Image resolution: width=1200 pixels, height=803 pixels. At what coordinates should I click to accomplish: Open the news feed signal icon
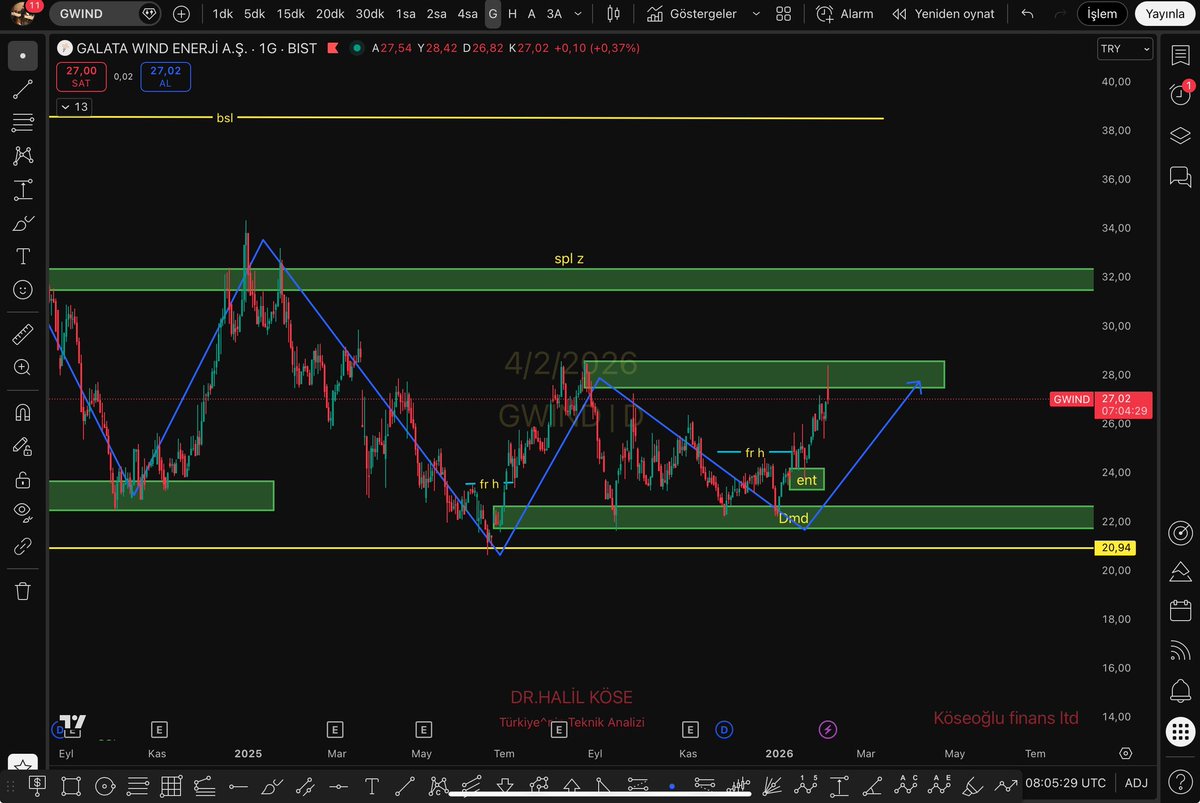(x=1180, y=650)
